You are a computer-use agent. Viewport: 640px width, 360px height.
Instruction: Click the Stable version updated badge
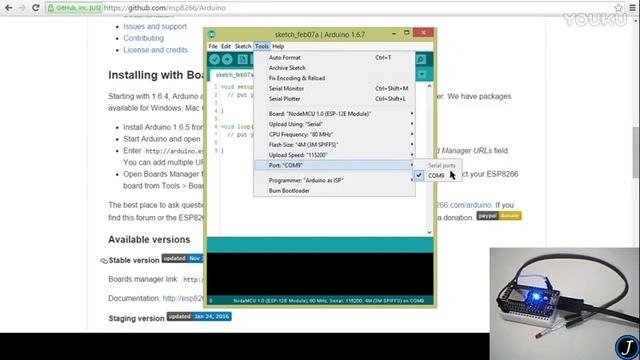[x=182, y=258]
